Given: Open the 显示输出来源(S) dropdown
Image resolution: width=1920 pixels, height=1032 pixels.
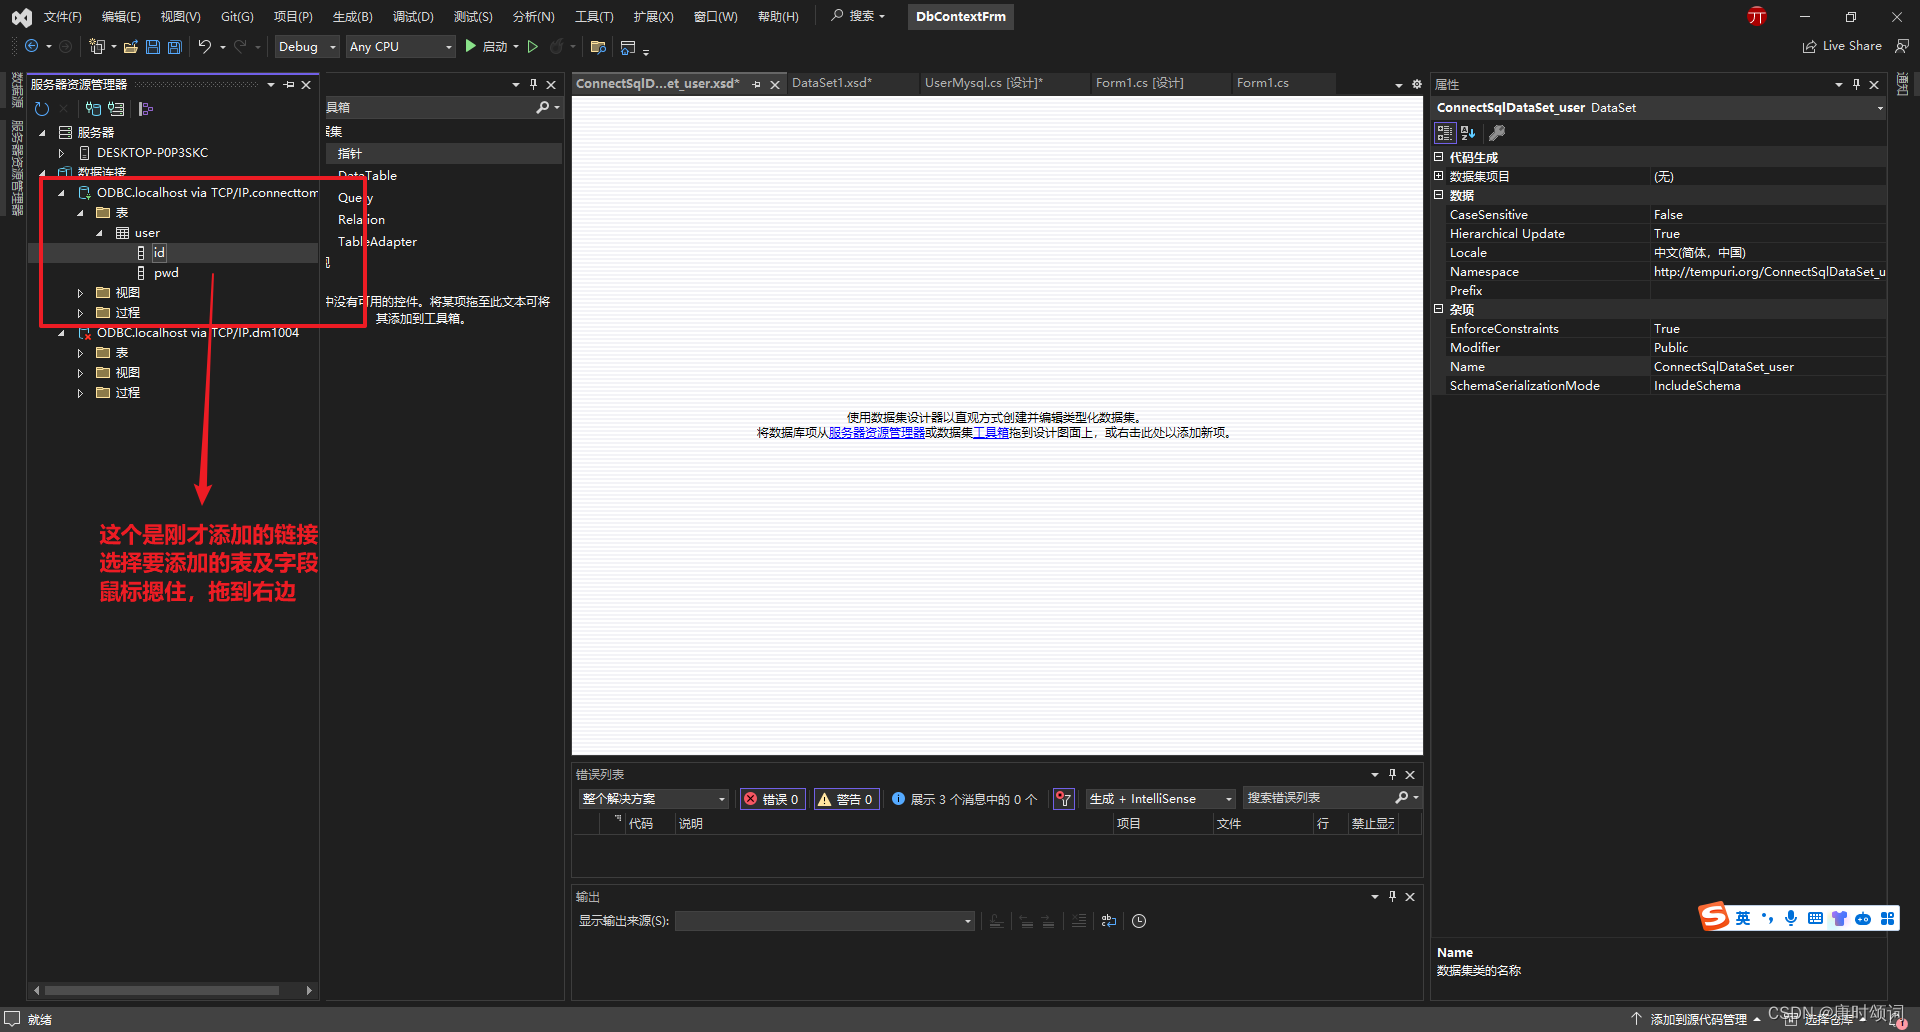Looking at the screenshot, I should tap(963, 921).
